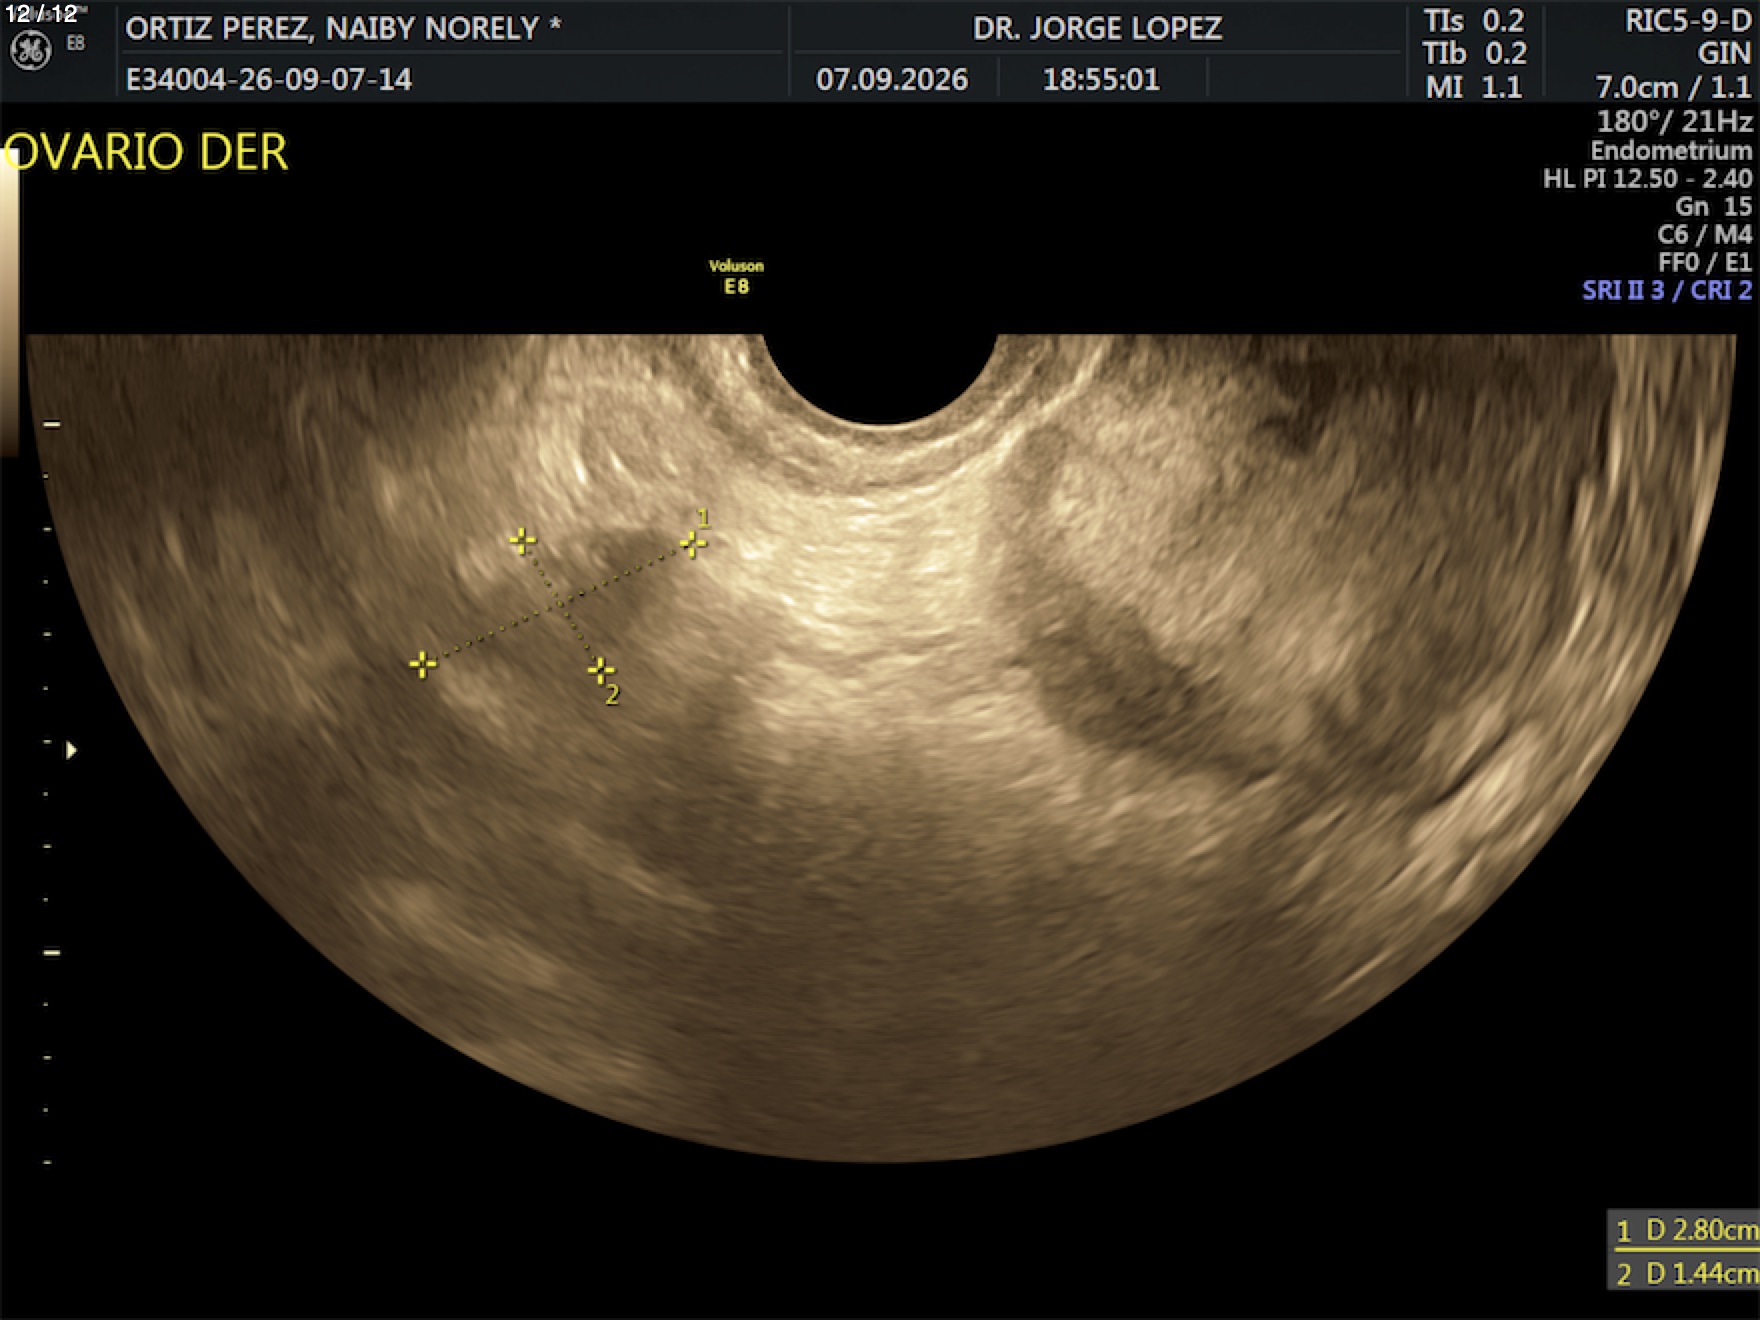Click the GE logo icon
This screenshot has height=1320, width=1760.
30,51
